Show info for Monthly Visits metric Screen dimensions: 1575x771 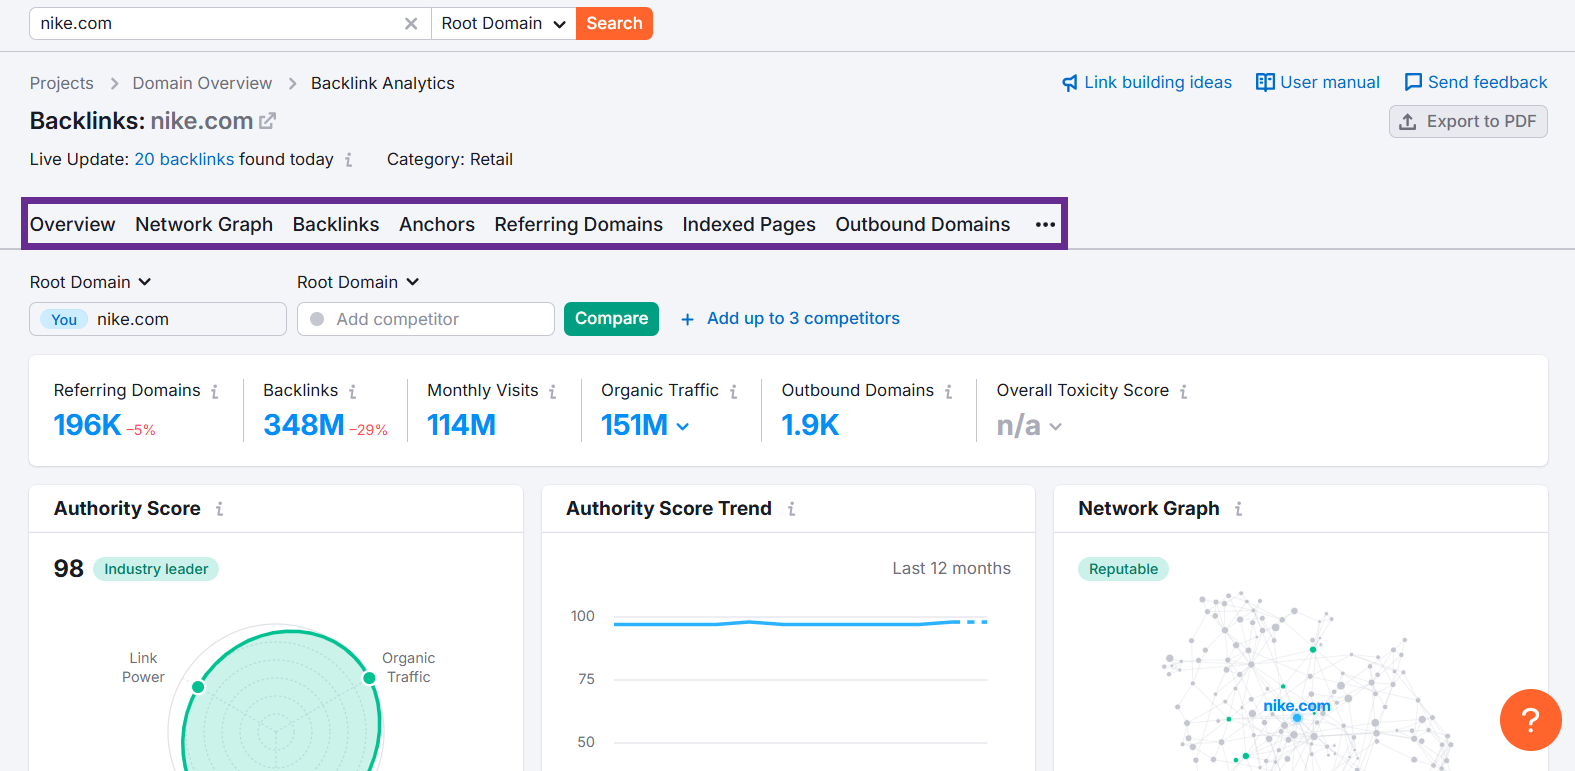pos(552,391)
